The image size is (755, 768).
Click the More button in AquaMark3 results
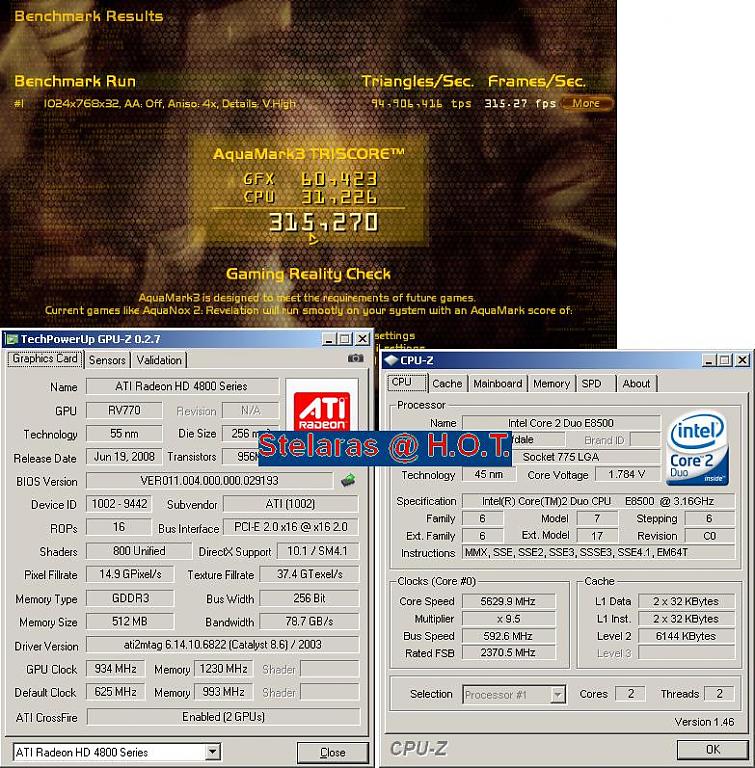[586, 103]
